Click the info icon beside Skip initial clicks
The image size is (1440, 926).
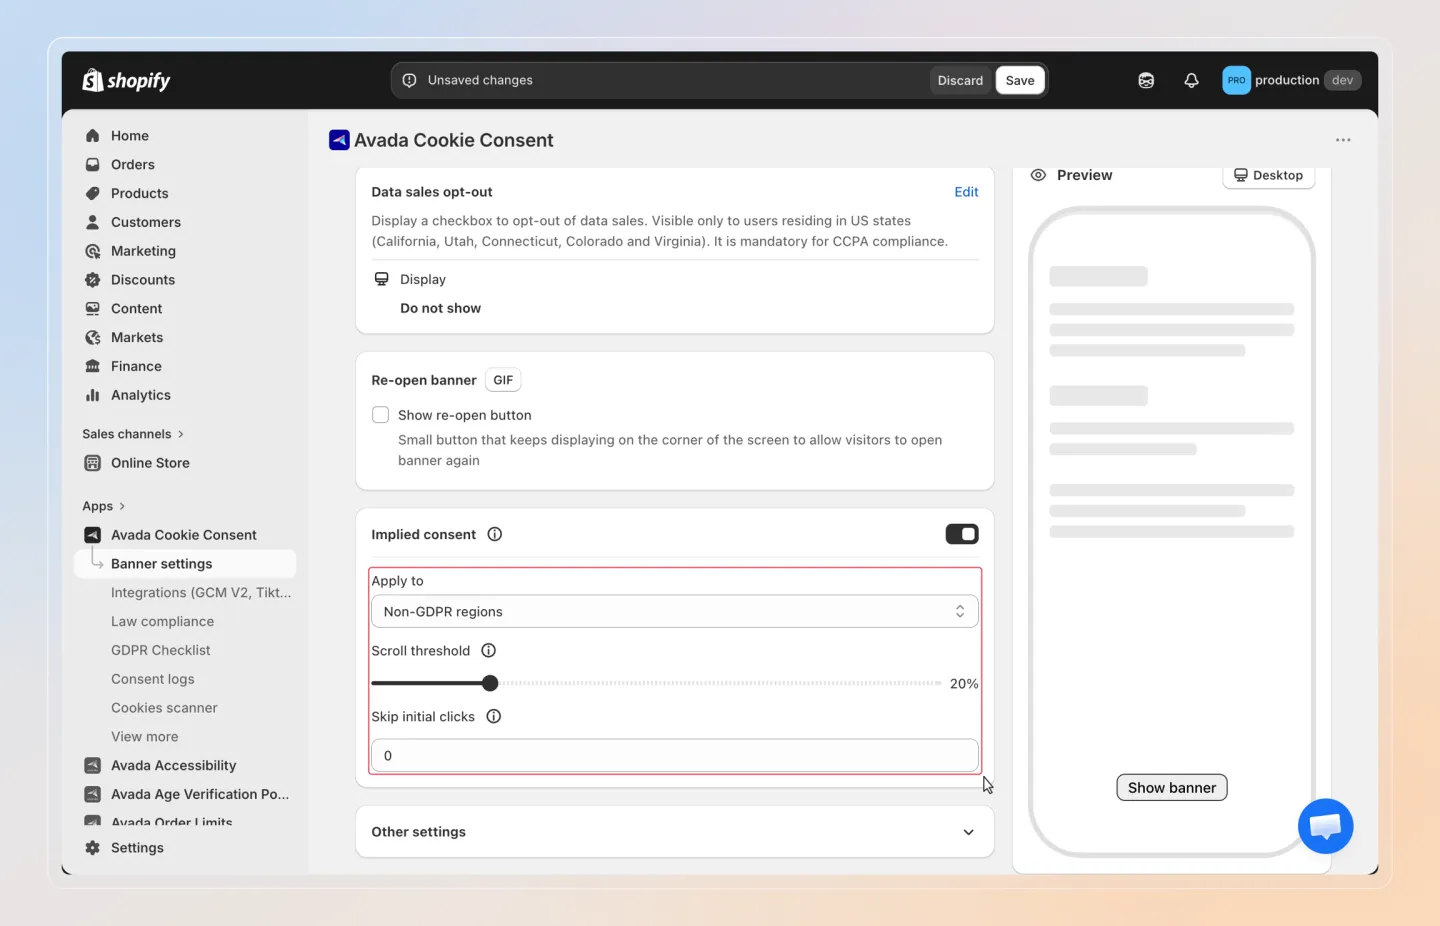point(493,717)
